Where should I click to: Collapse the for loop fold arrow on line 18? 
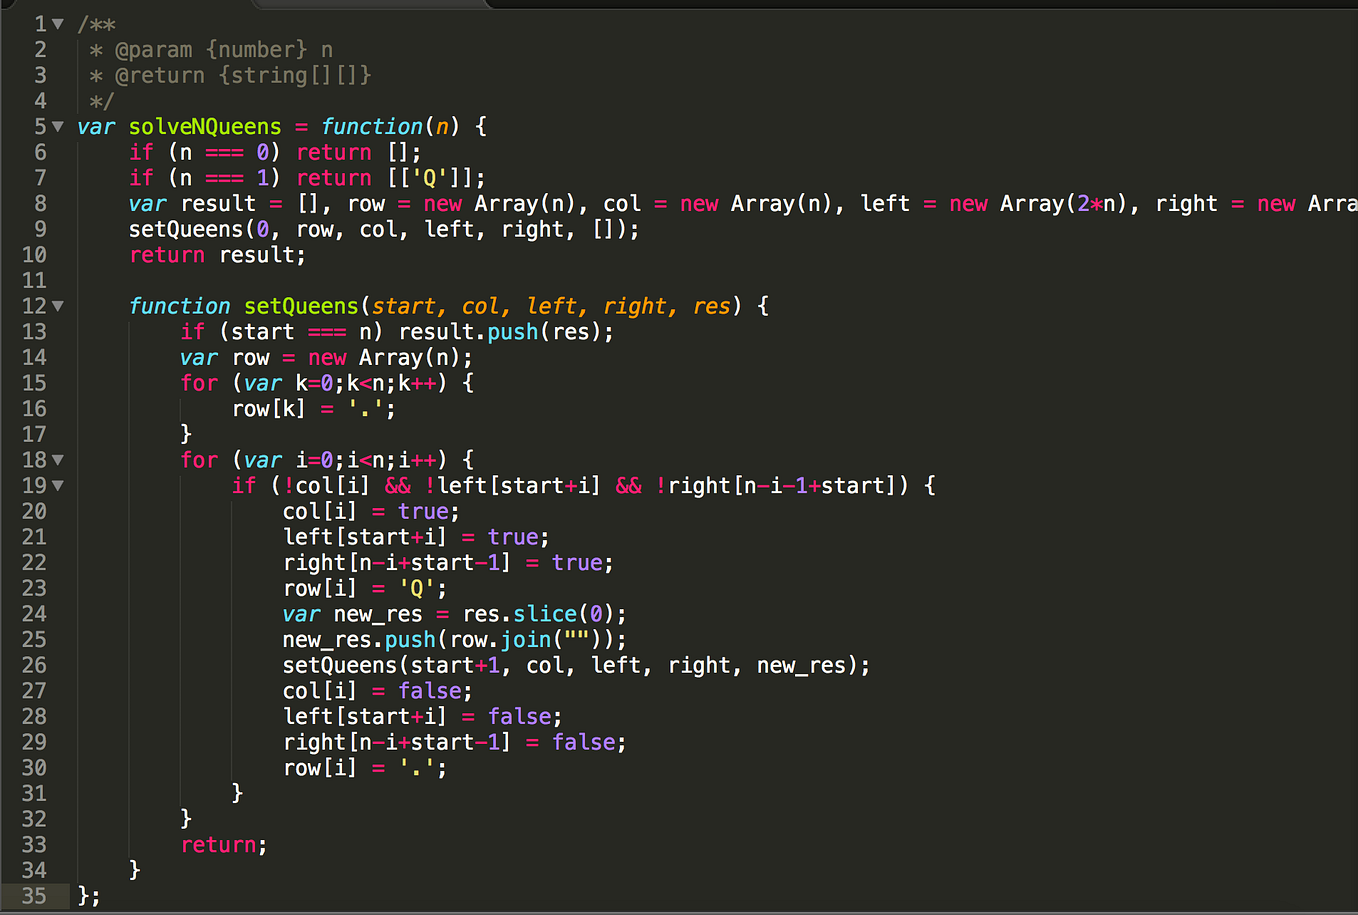pos(58,459)
